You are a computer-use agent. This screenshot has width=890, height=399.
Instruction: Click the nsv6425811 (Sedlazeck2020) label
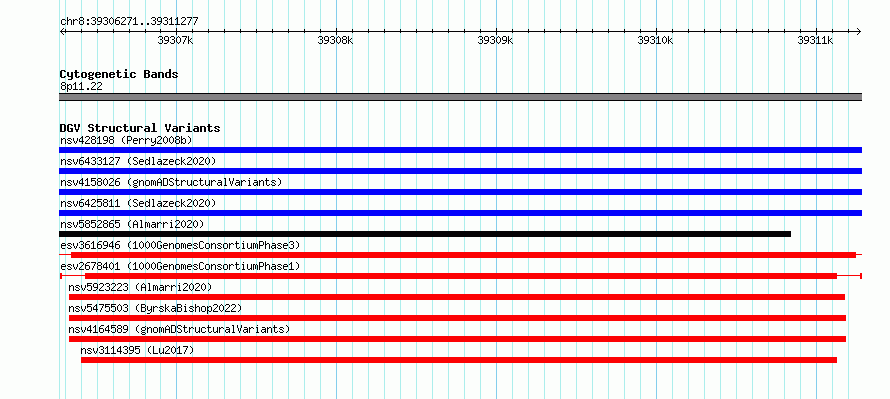(138, 203)
